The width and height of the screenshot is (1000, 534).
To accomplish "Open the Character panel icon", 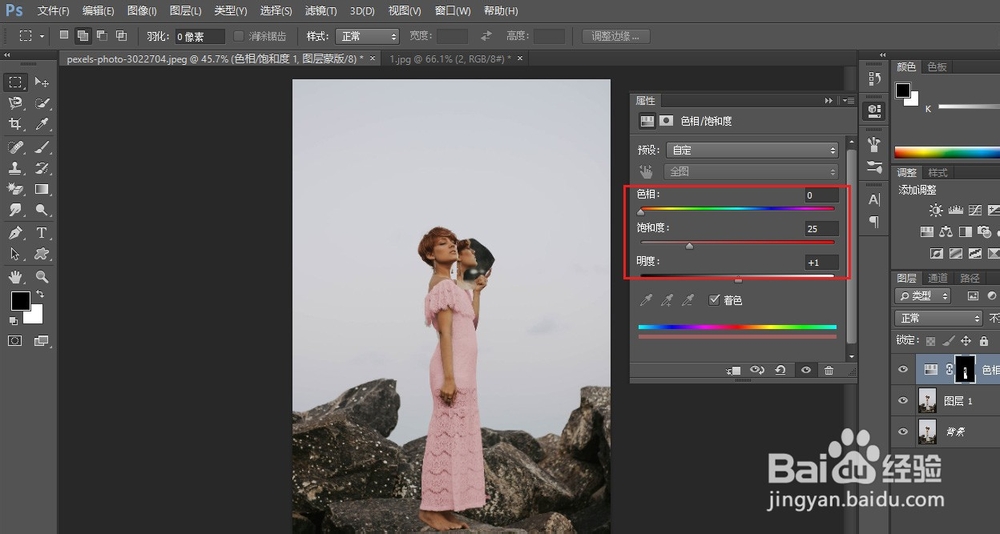I will point(874,199).
